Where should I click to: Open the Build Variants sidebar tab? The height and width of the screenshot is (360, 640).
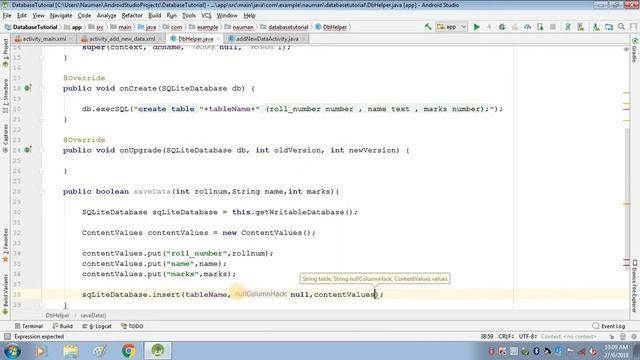pyautogui.click(x=5, y=294)
